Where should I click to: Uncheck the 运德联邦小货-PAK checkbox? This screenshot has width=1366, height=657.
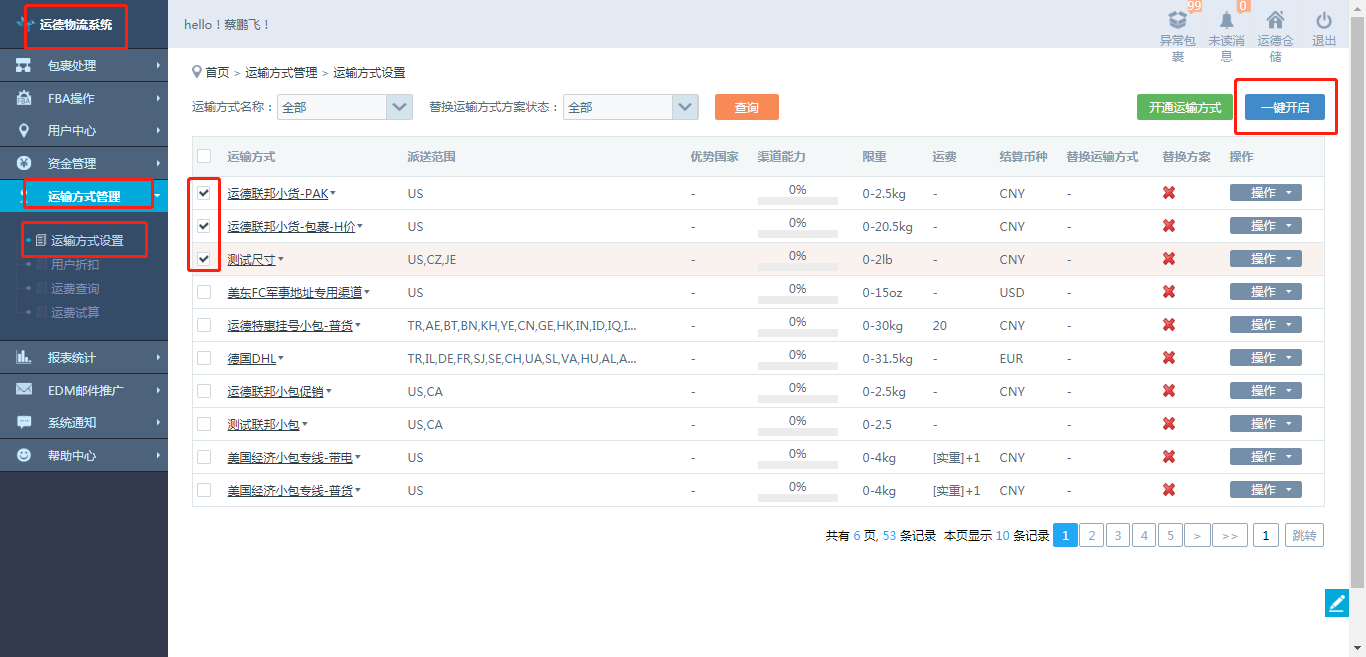point(204,193)
